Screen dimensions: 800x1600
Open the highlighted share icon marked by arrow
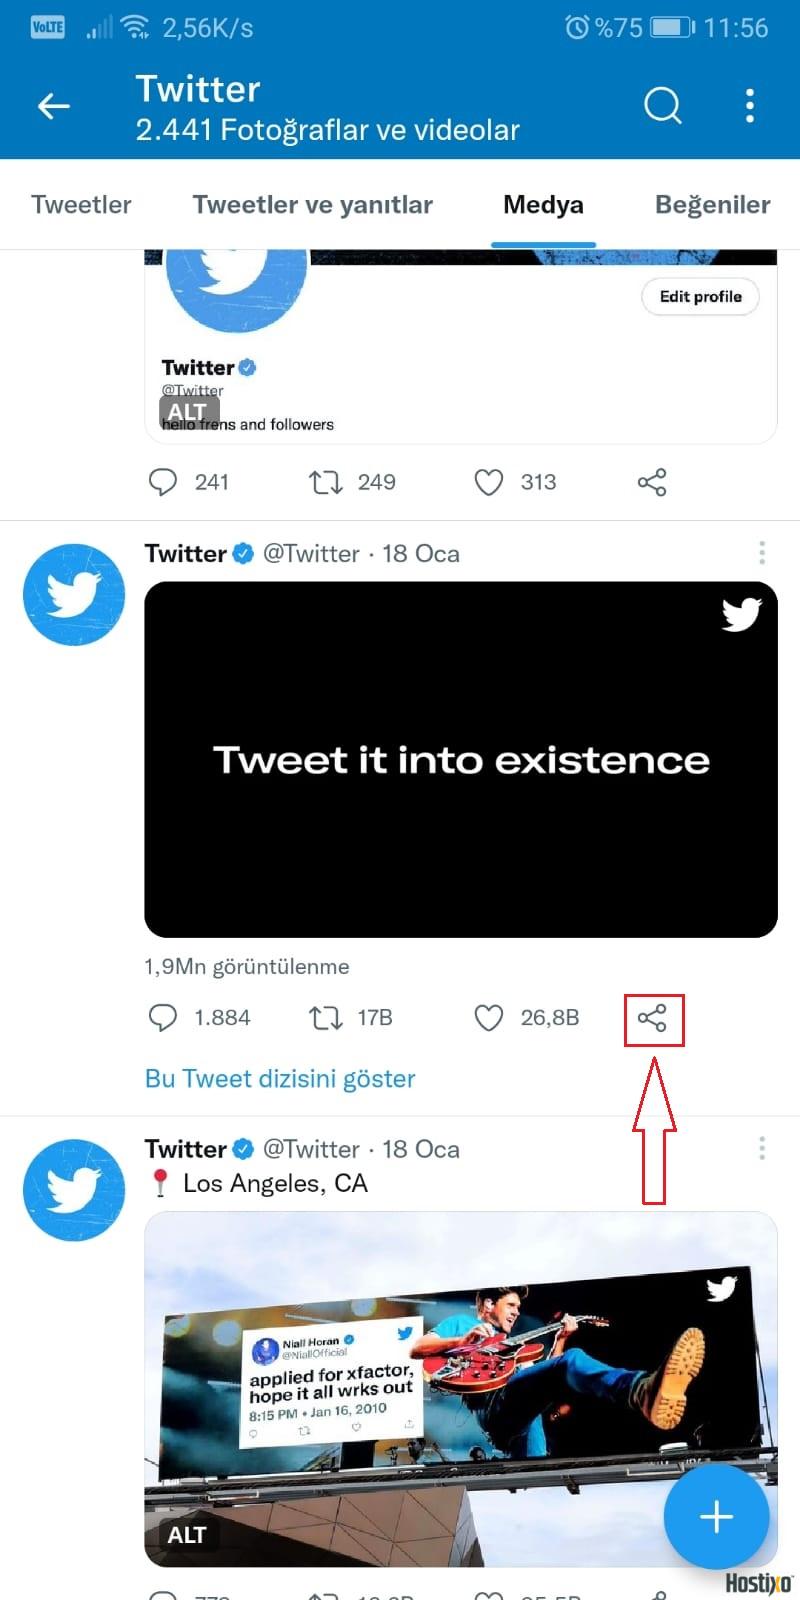click(x=654, y=1020)
